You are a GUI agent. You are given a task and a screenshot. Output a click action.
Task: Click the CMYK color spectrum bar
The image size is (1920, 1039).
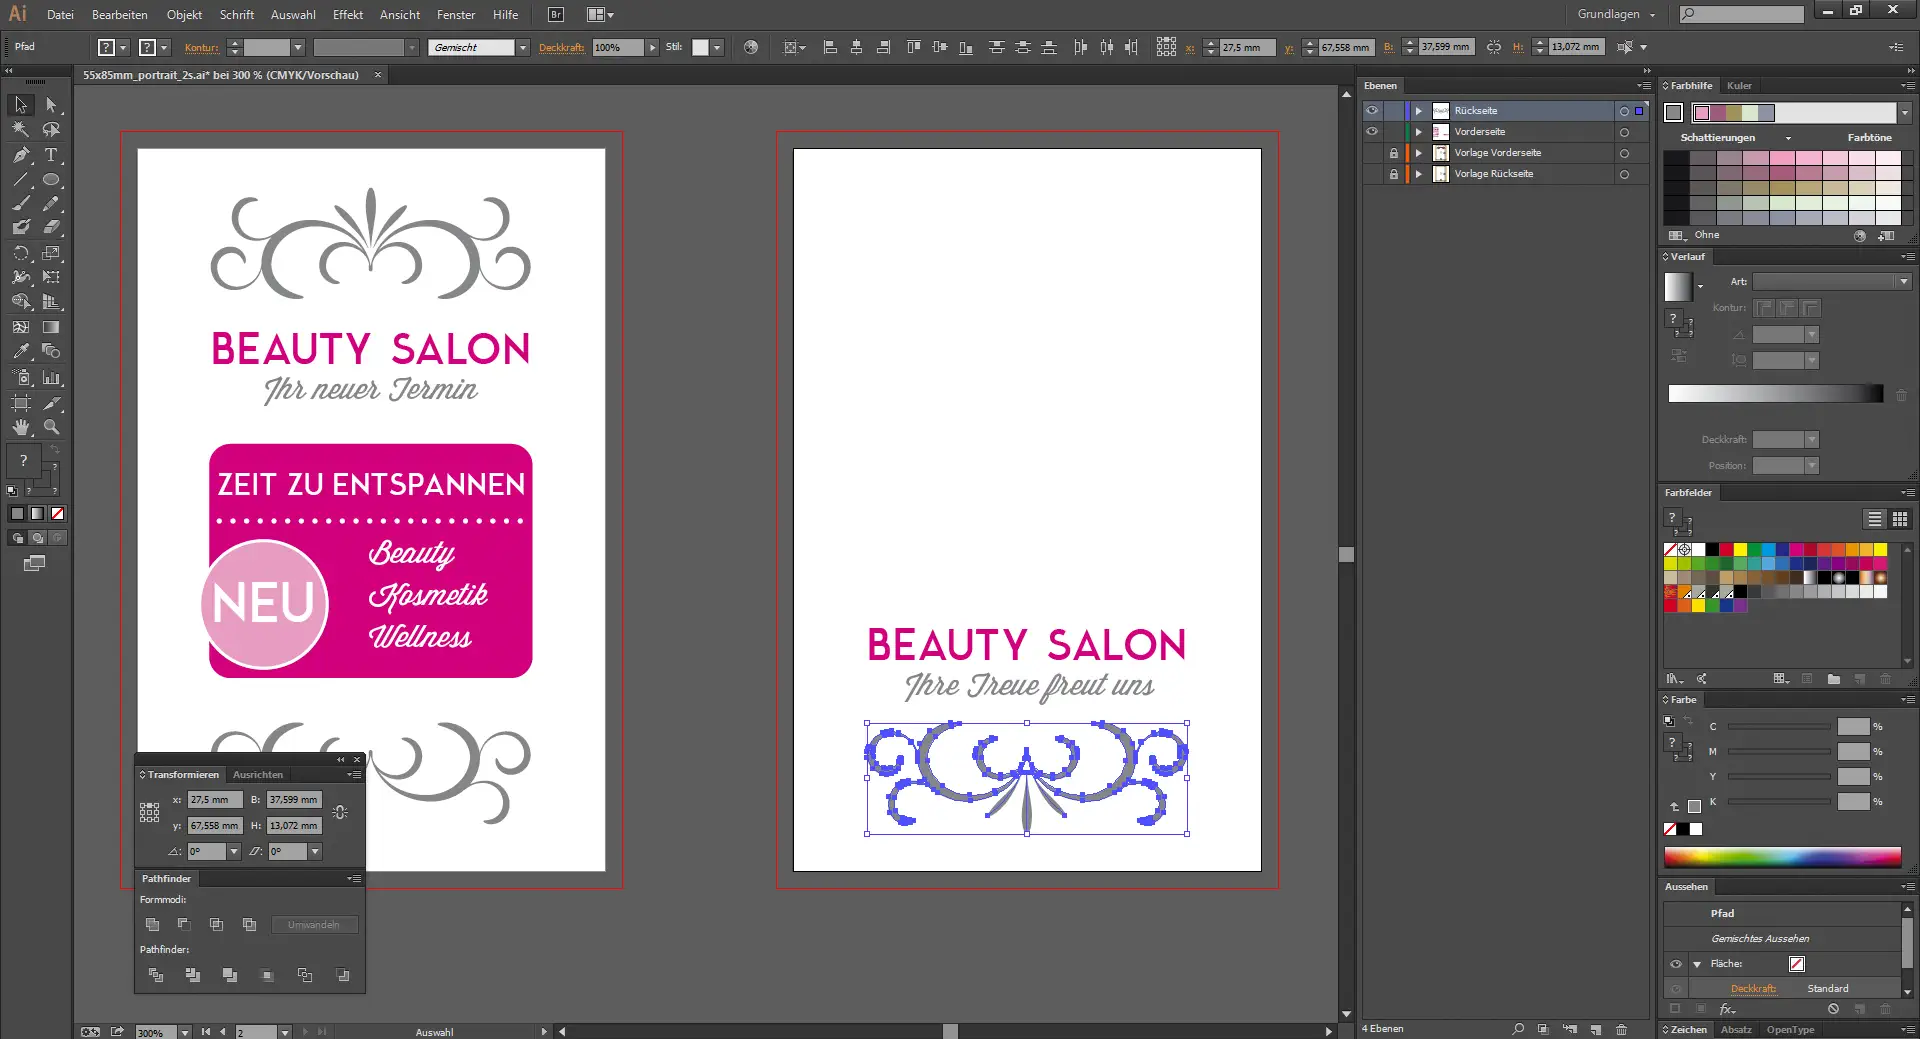click(1782, 857)
